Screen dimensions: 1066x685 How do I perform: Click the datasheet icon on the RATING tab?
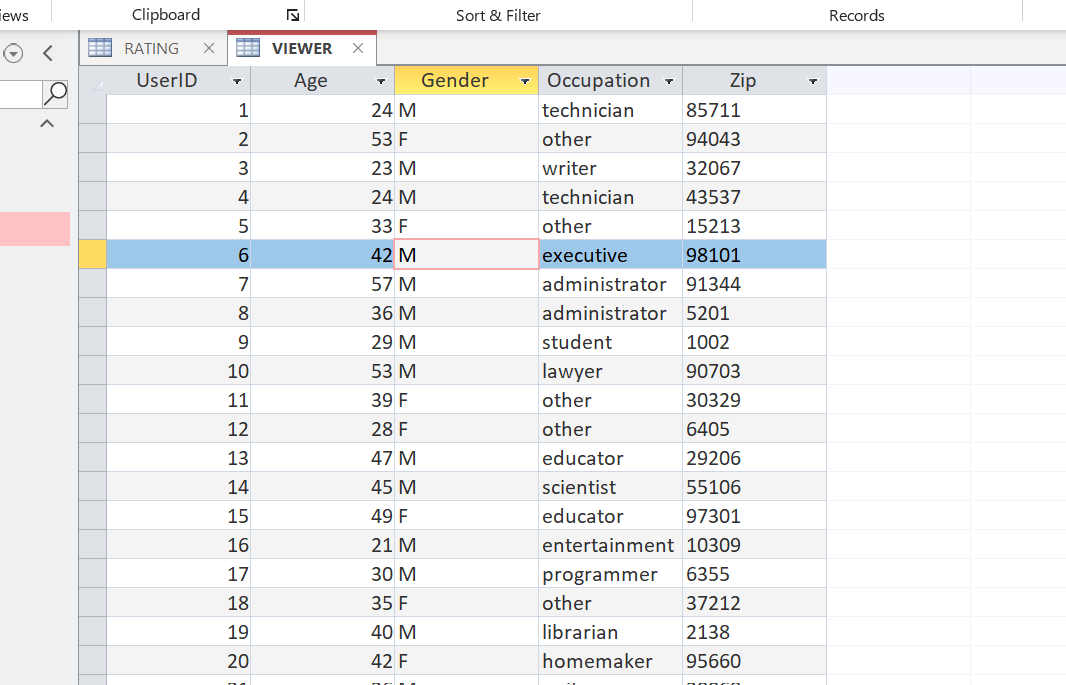coord(100,47)
